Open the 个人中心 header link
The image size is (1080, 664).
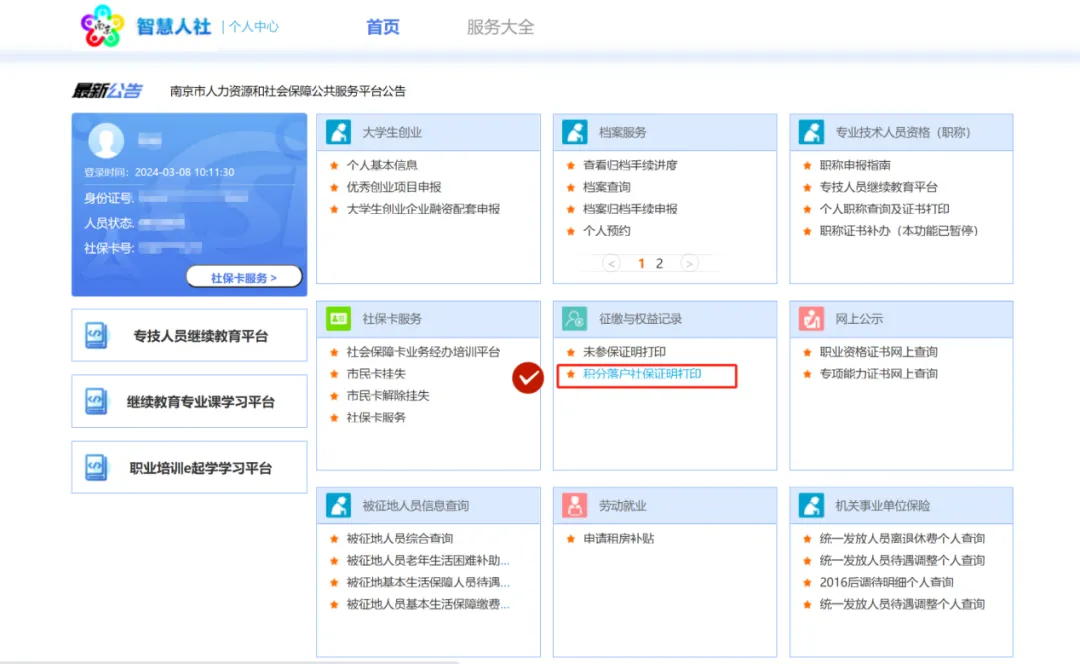tap(254, 27)
